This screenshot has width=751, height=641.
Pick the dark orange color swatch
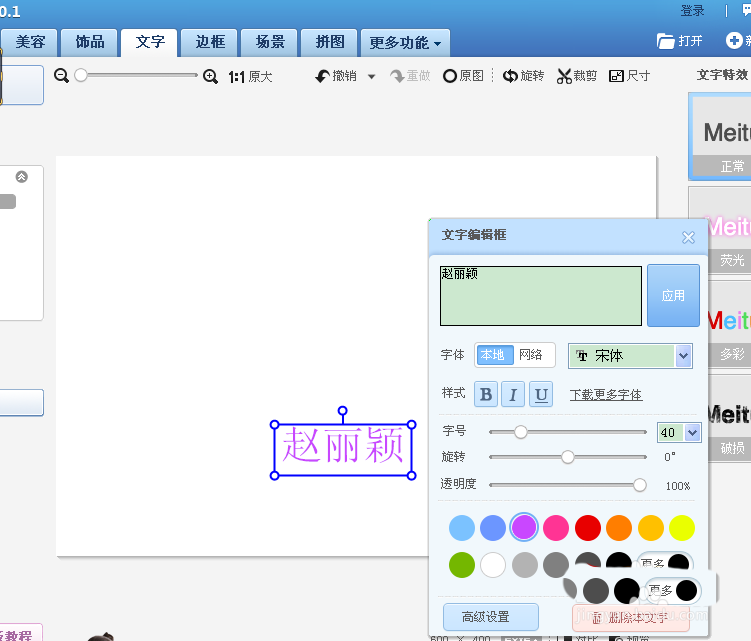click(619, 528)
